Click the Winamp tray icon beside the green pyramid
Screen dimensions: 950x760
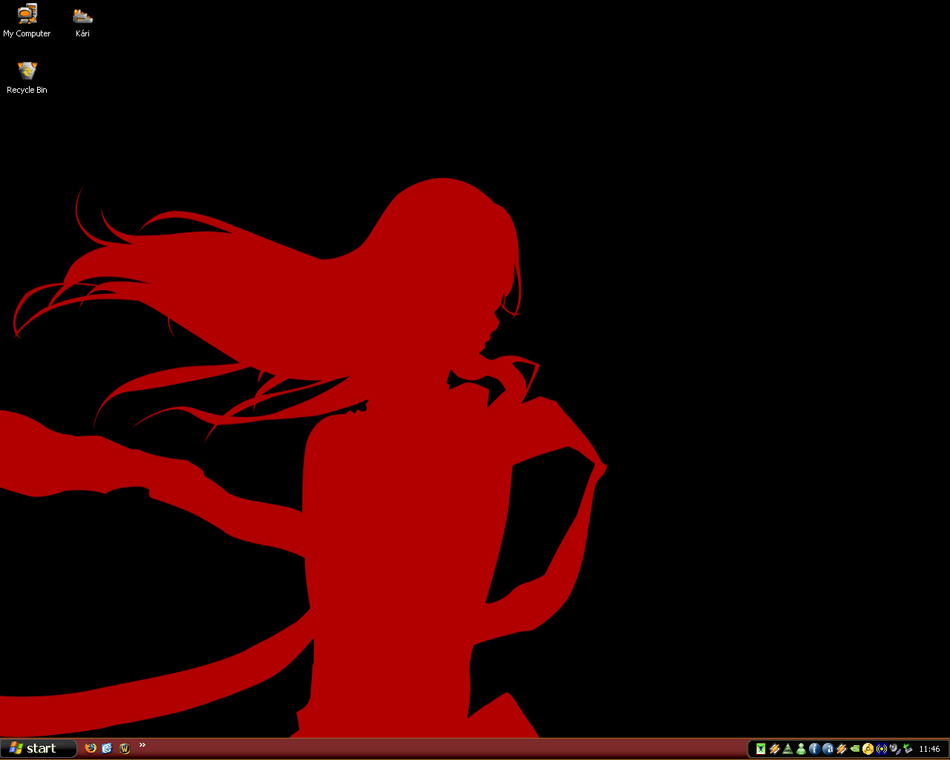tap(774, 749)
